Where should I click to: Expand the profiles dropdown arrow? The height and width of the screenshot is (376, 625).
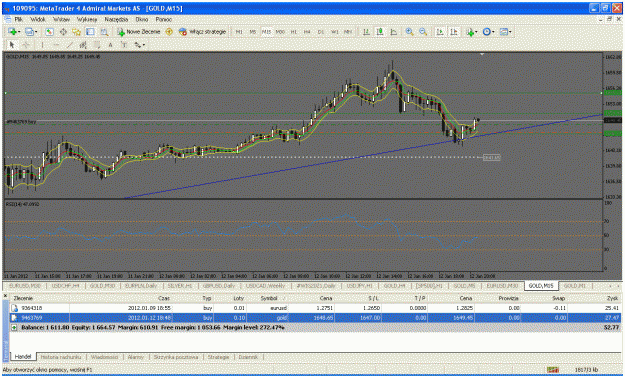(x=36, y=32)
